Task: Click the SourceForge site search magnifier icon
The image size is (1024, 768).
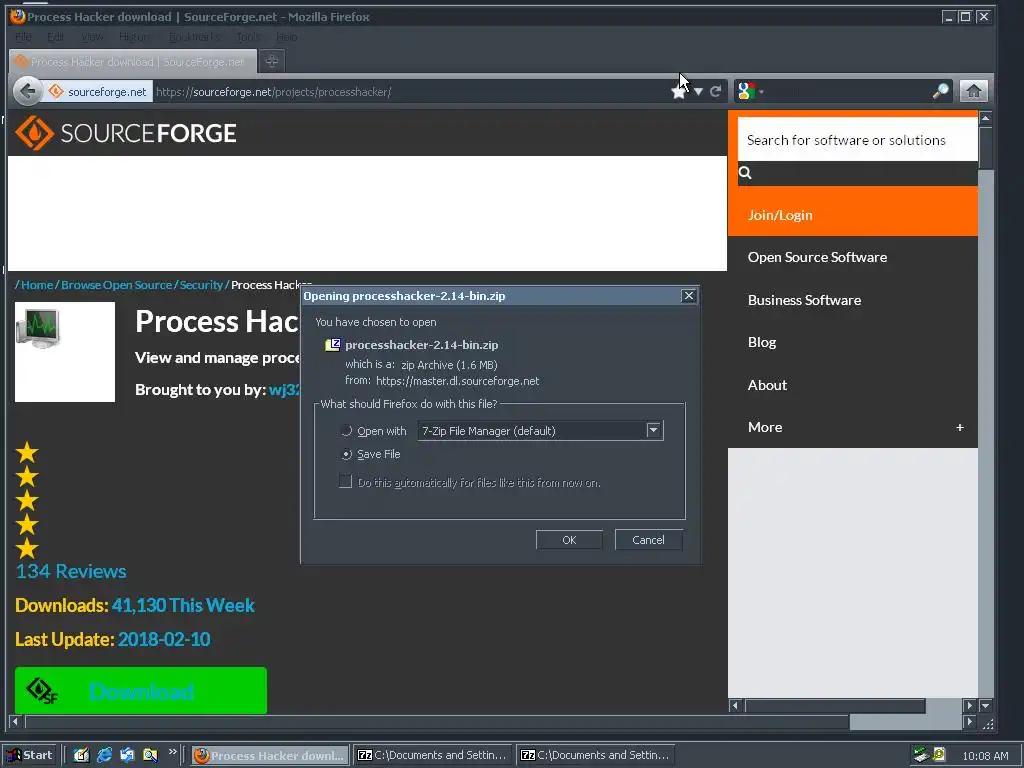Action: pyautogui.click(x=745, y=173)
